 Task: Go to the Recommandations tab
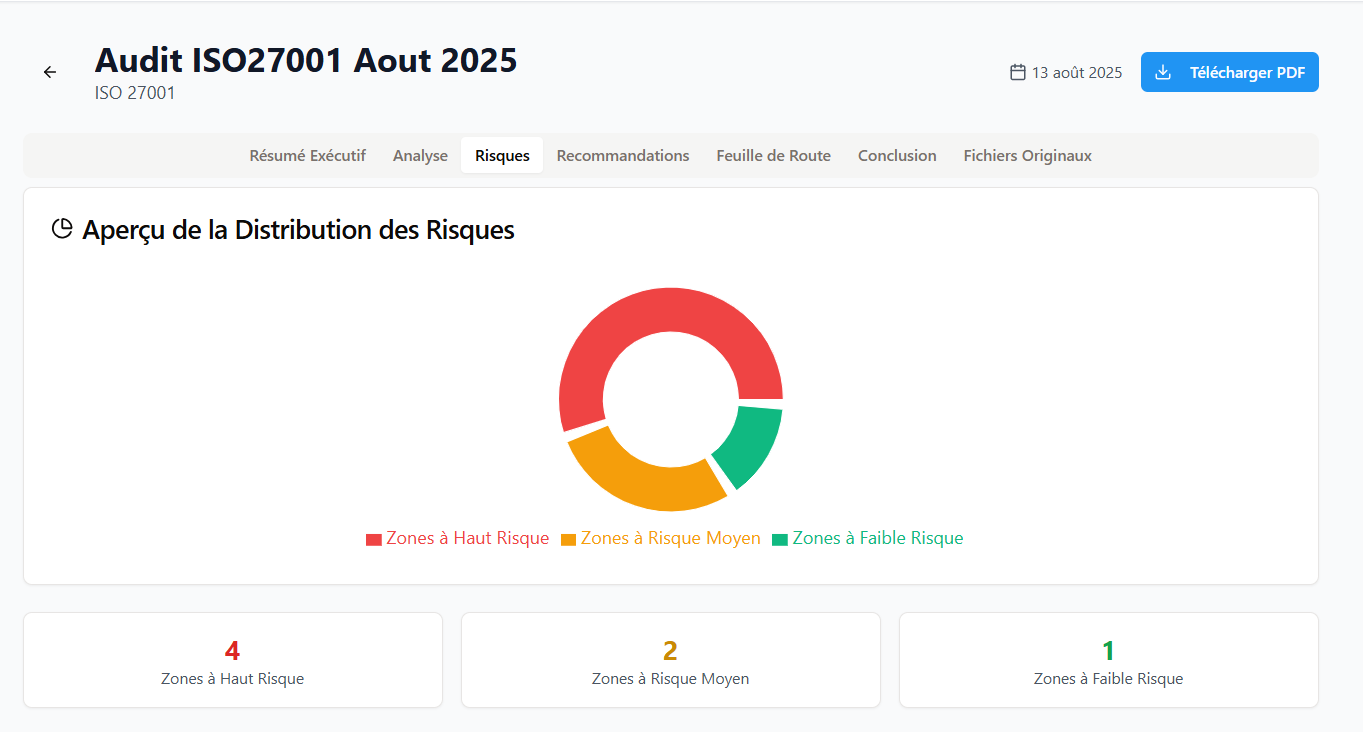623,155
